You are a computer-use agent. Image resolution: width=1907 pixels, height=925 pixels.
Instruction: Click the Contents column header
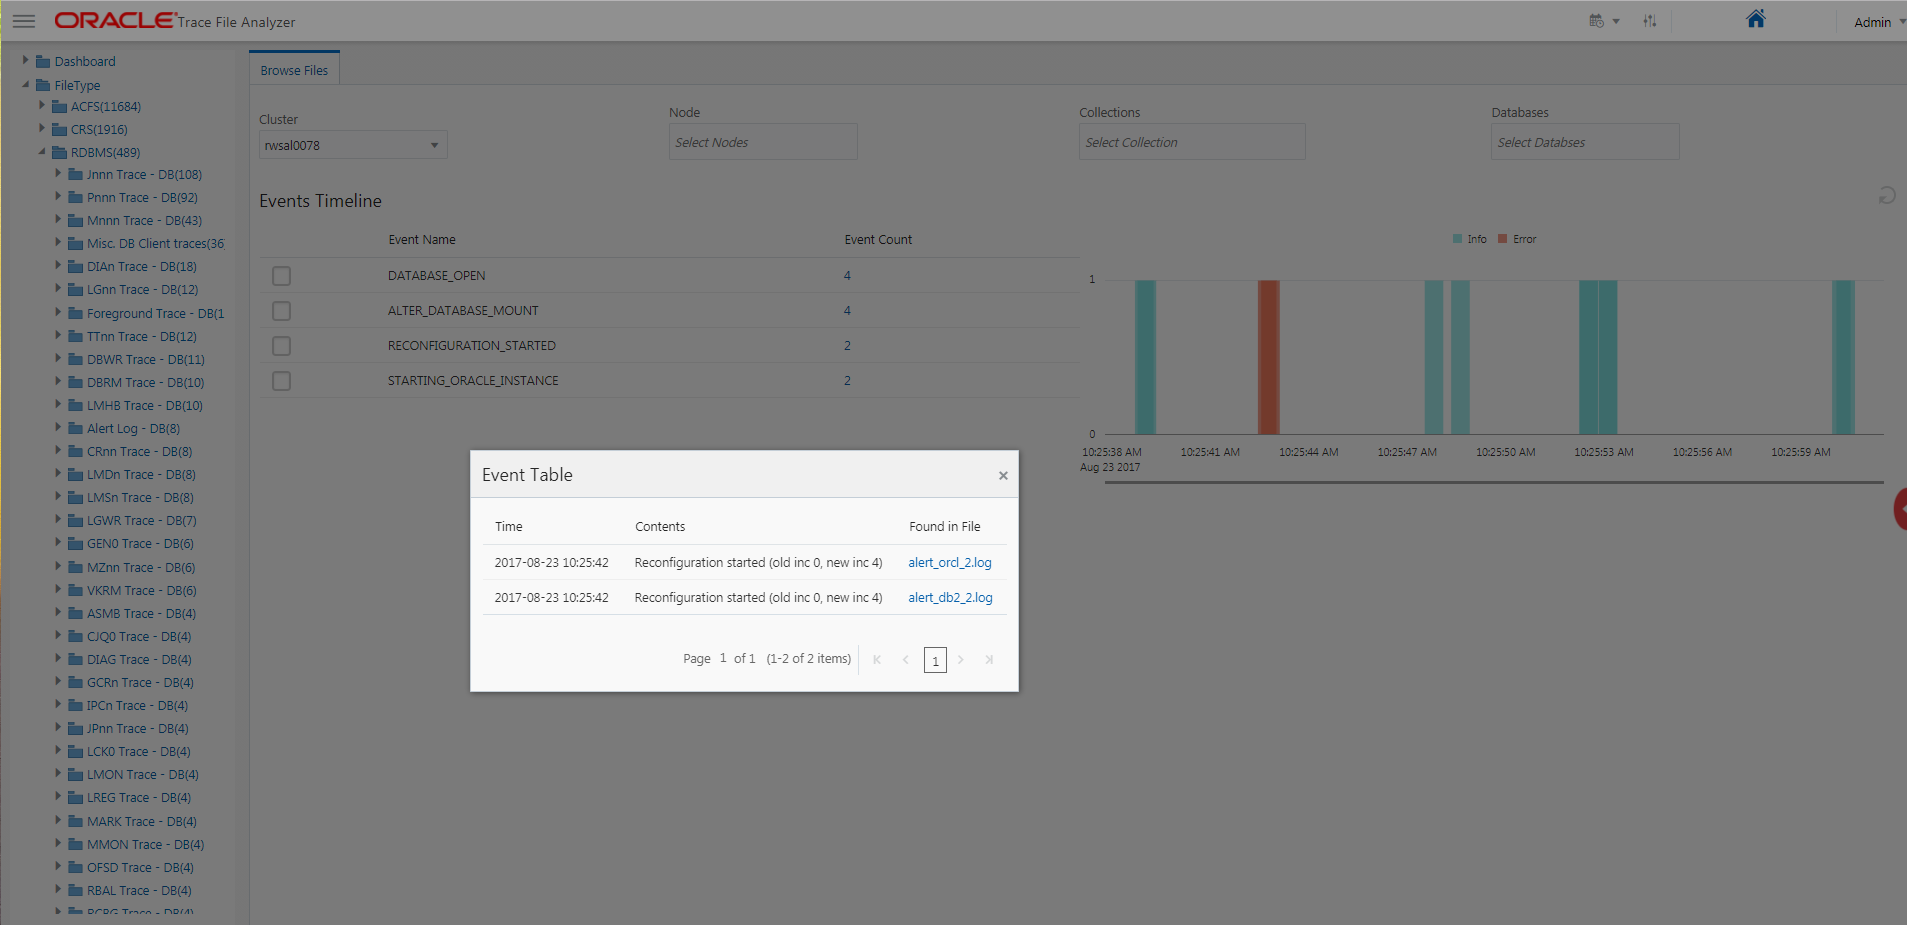pos(660,527)
